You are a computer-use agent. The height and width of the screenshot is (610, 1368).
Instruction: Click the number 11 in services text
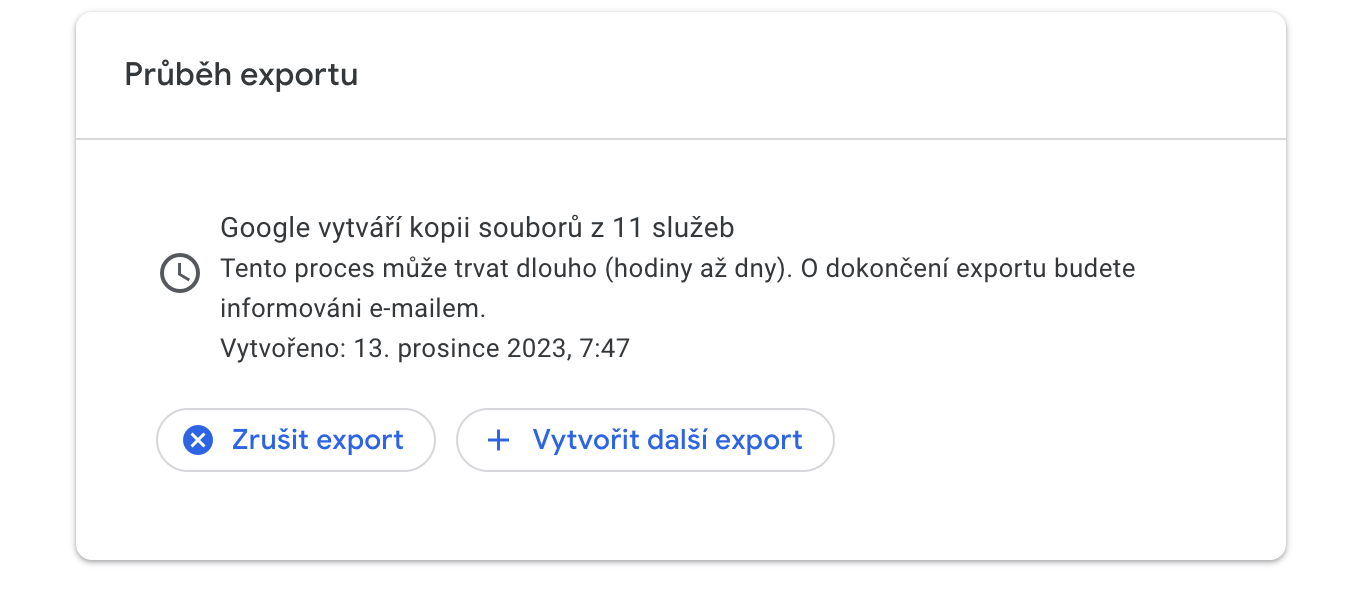coord(626,228)
